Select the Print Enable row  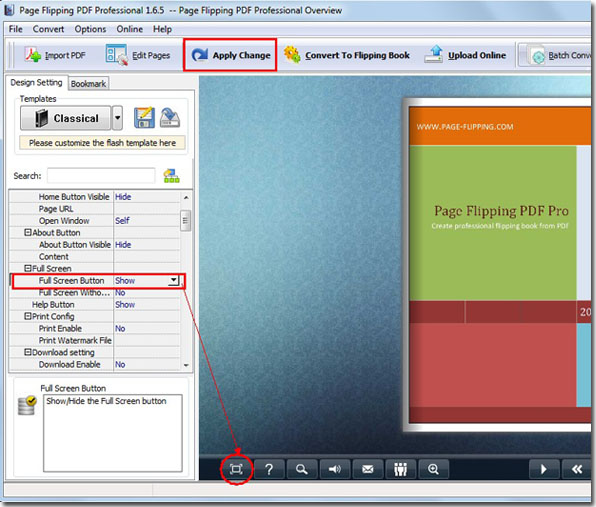(95, 329)
